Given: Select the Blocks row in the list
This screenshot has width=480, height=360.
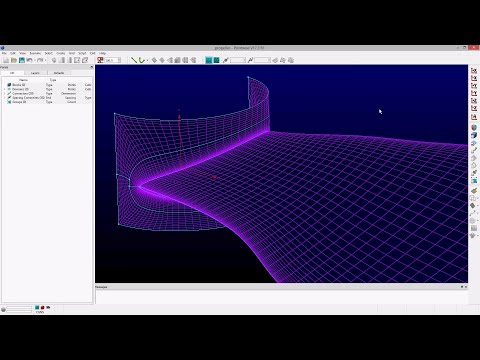Looking at the screenshot, I should pos(47,85).
